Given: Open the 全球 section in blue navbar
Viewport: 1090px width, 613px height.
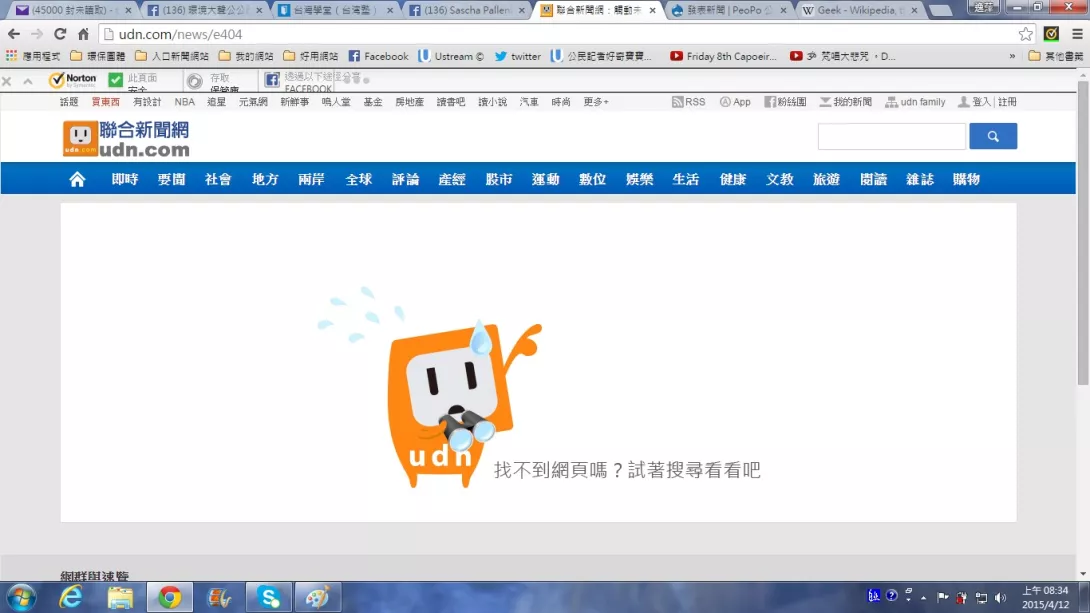Looking at the screenshot, I should 359,179.
